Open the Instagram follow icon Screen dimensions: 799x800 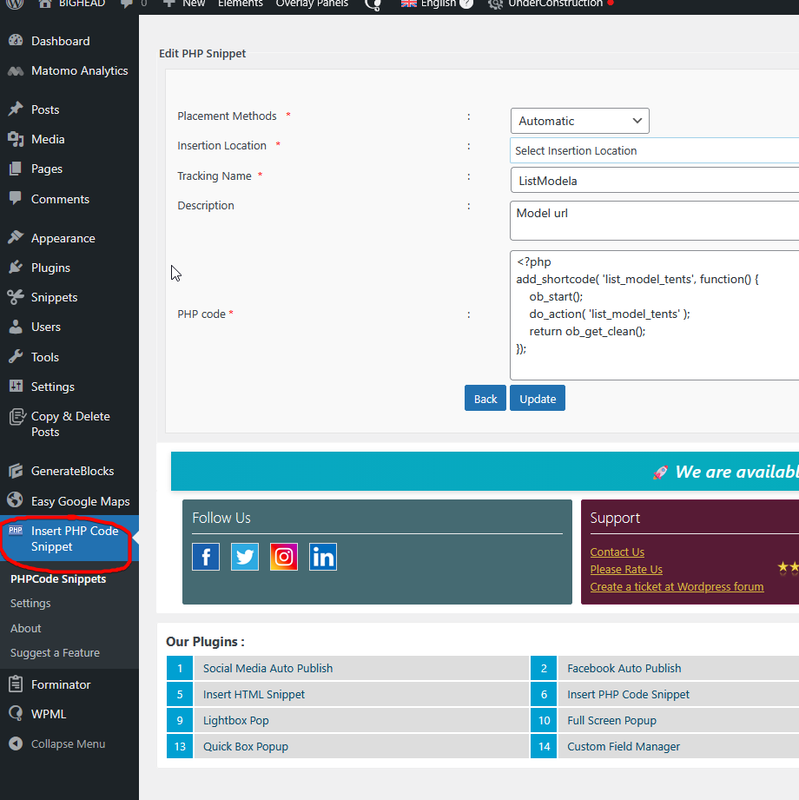click(x=284, y=557)
